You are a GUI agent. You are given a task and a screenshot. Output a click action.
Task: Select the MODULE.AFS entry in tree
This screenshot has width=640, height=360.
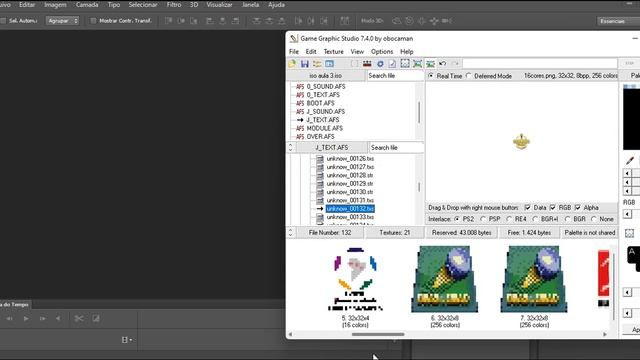pyautogui.click(x=324, y=128)
